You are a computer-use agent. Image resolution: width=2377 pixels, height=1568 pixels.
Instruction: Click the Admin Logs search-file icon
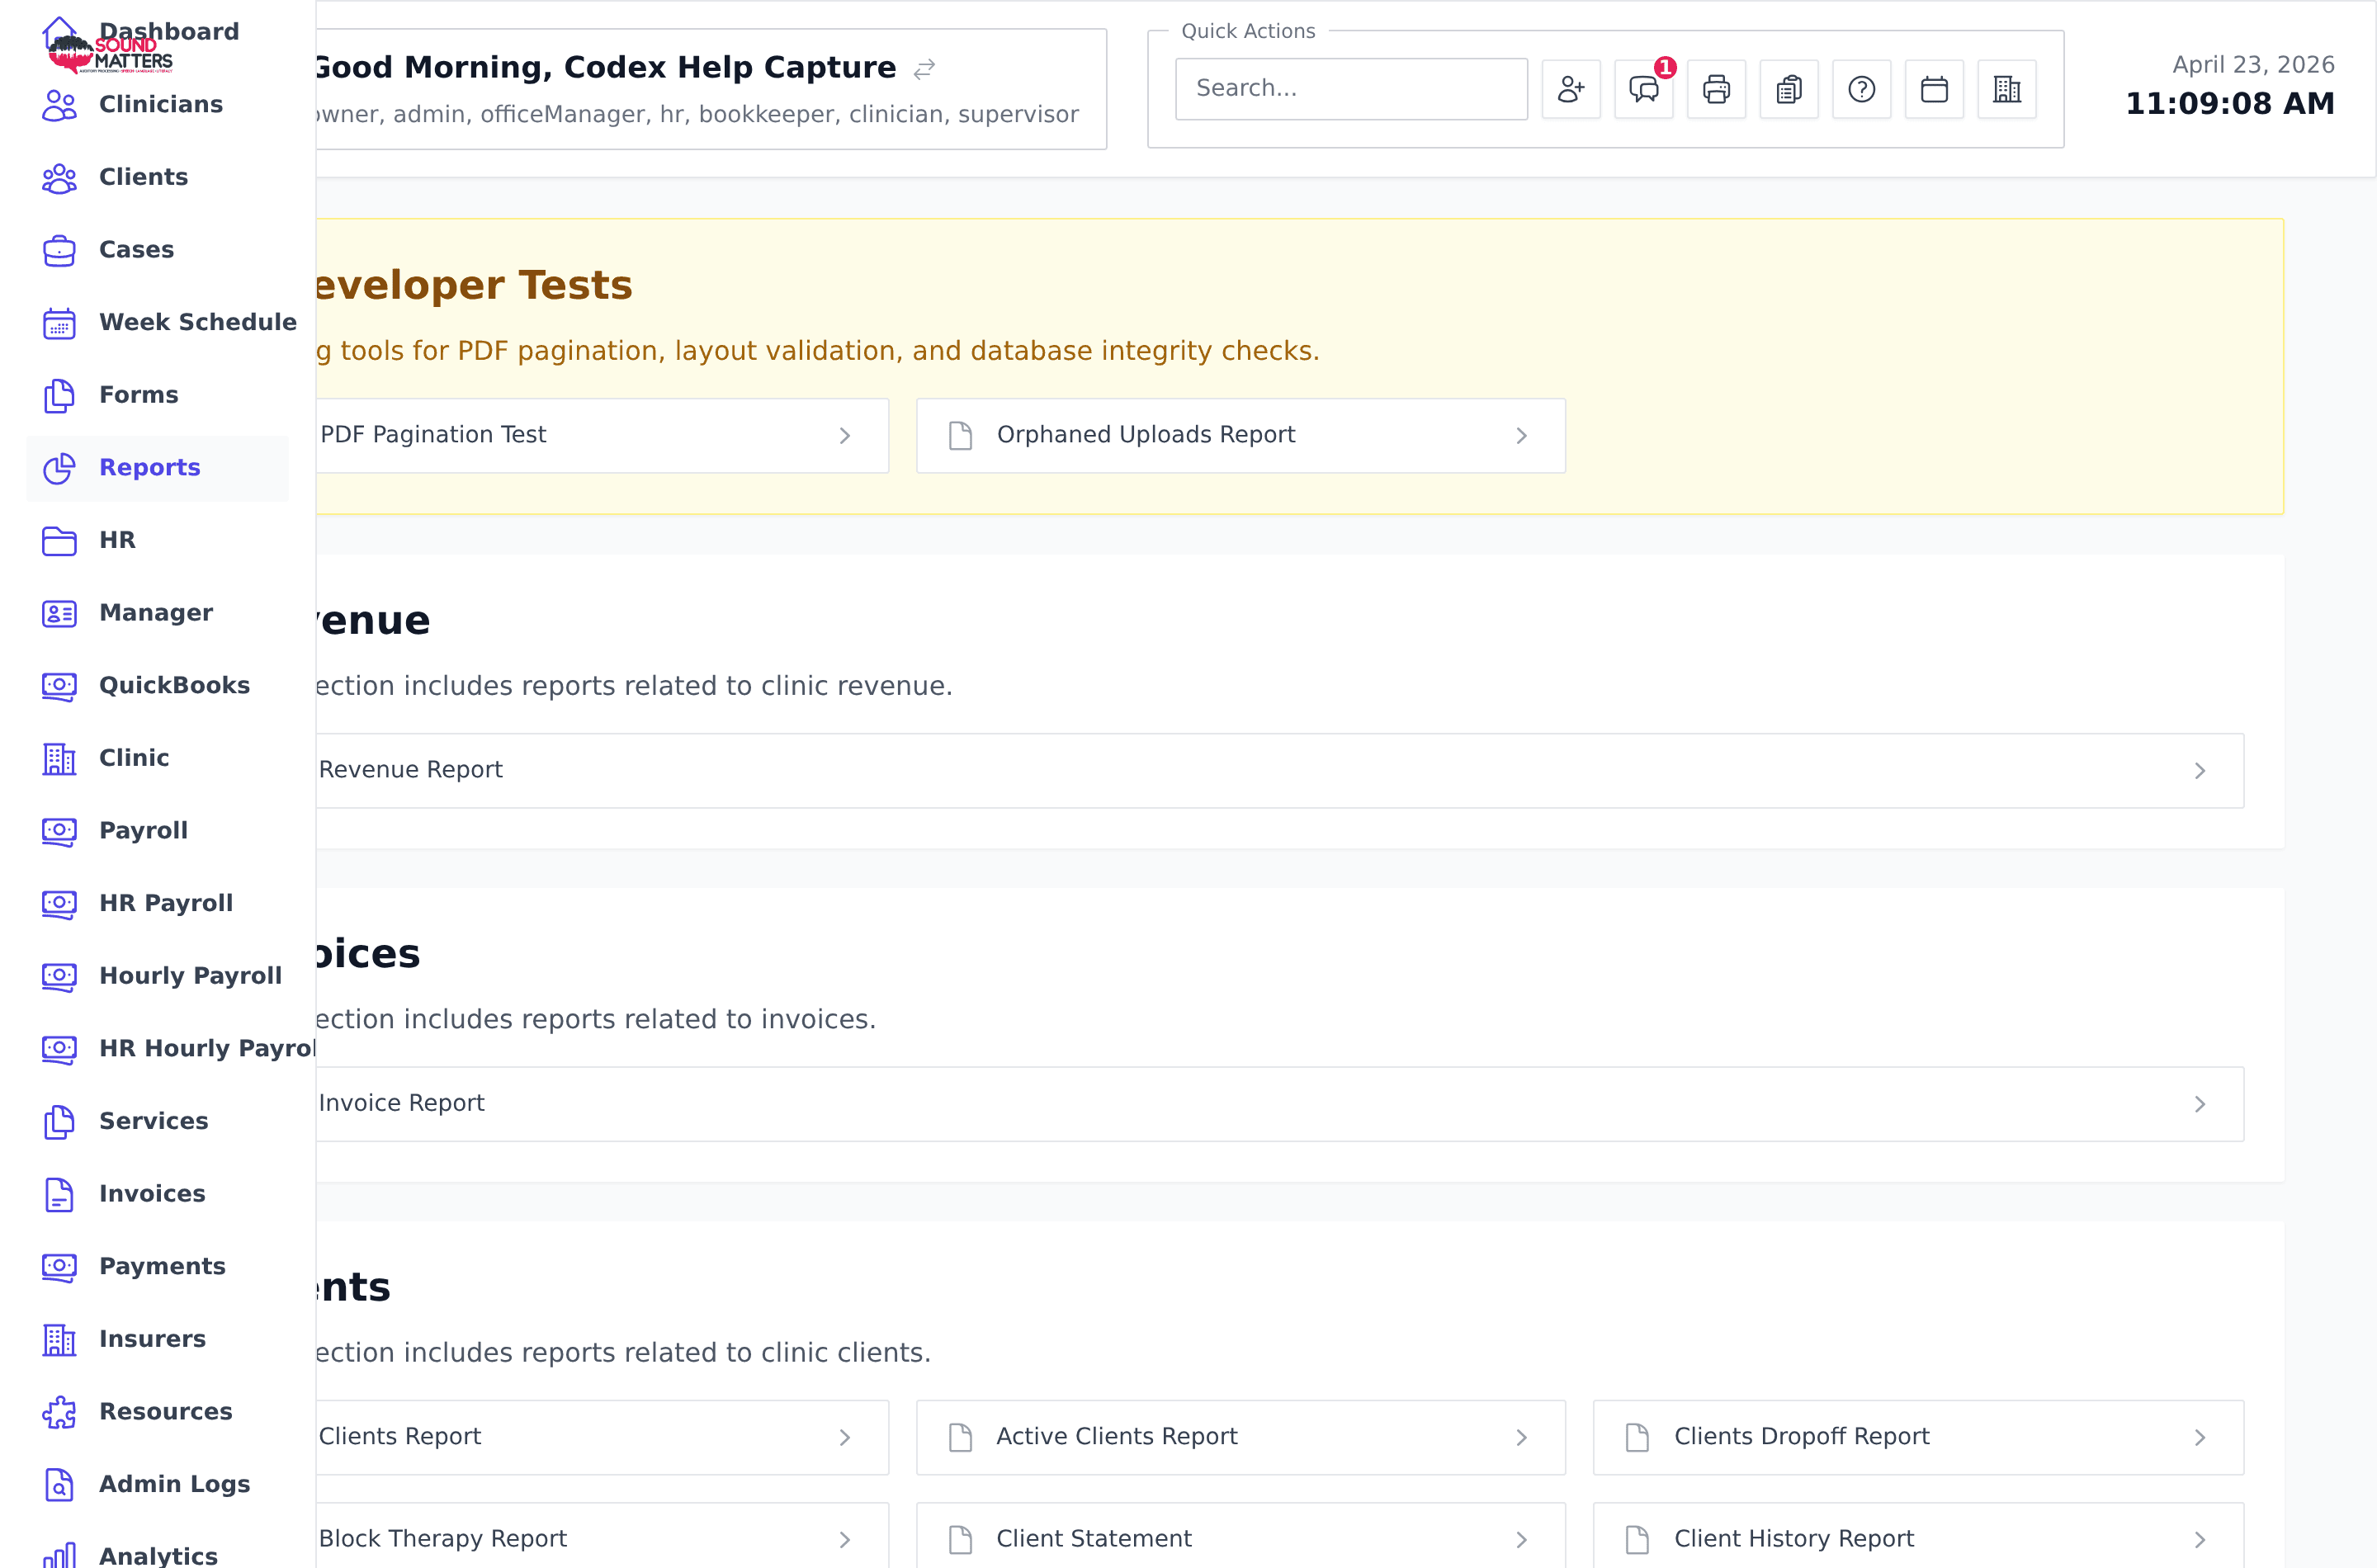pos(59,1485)
